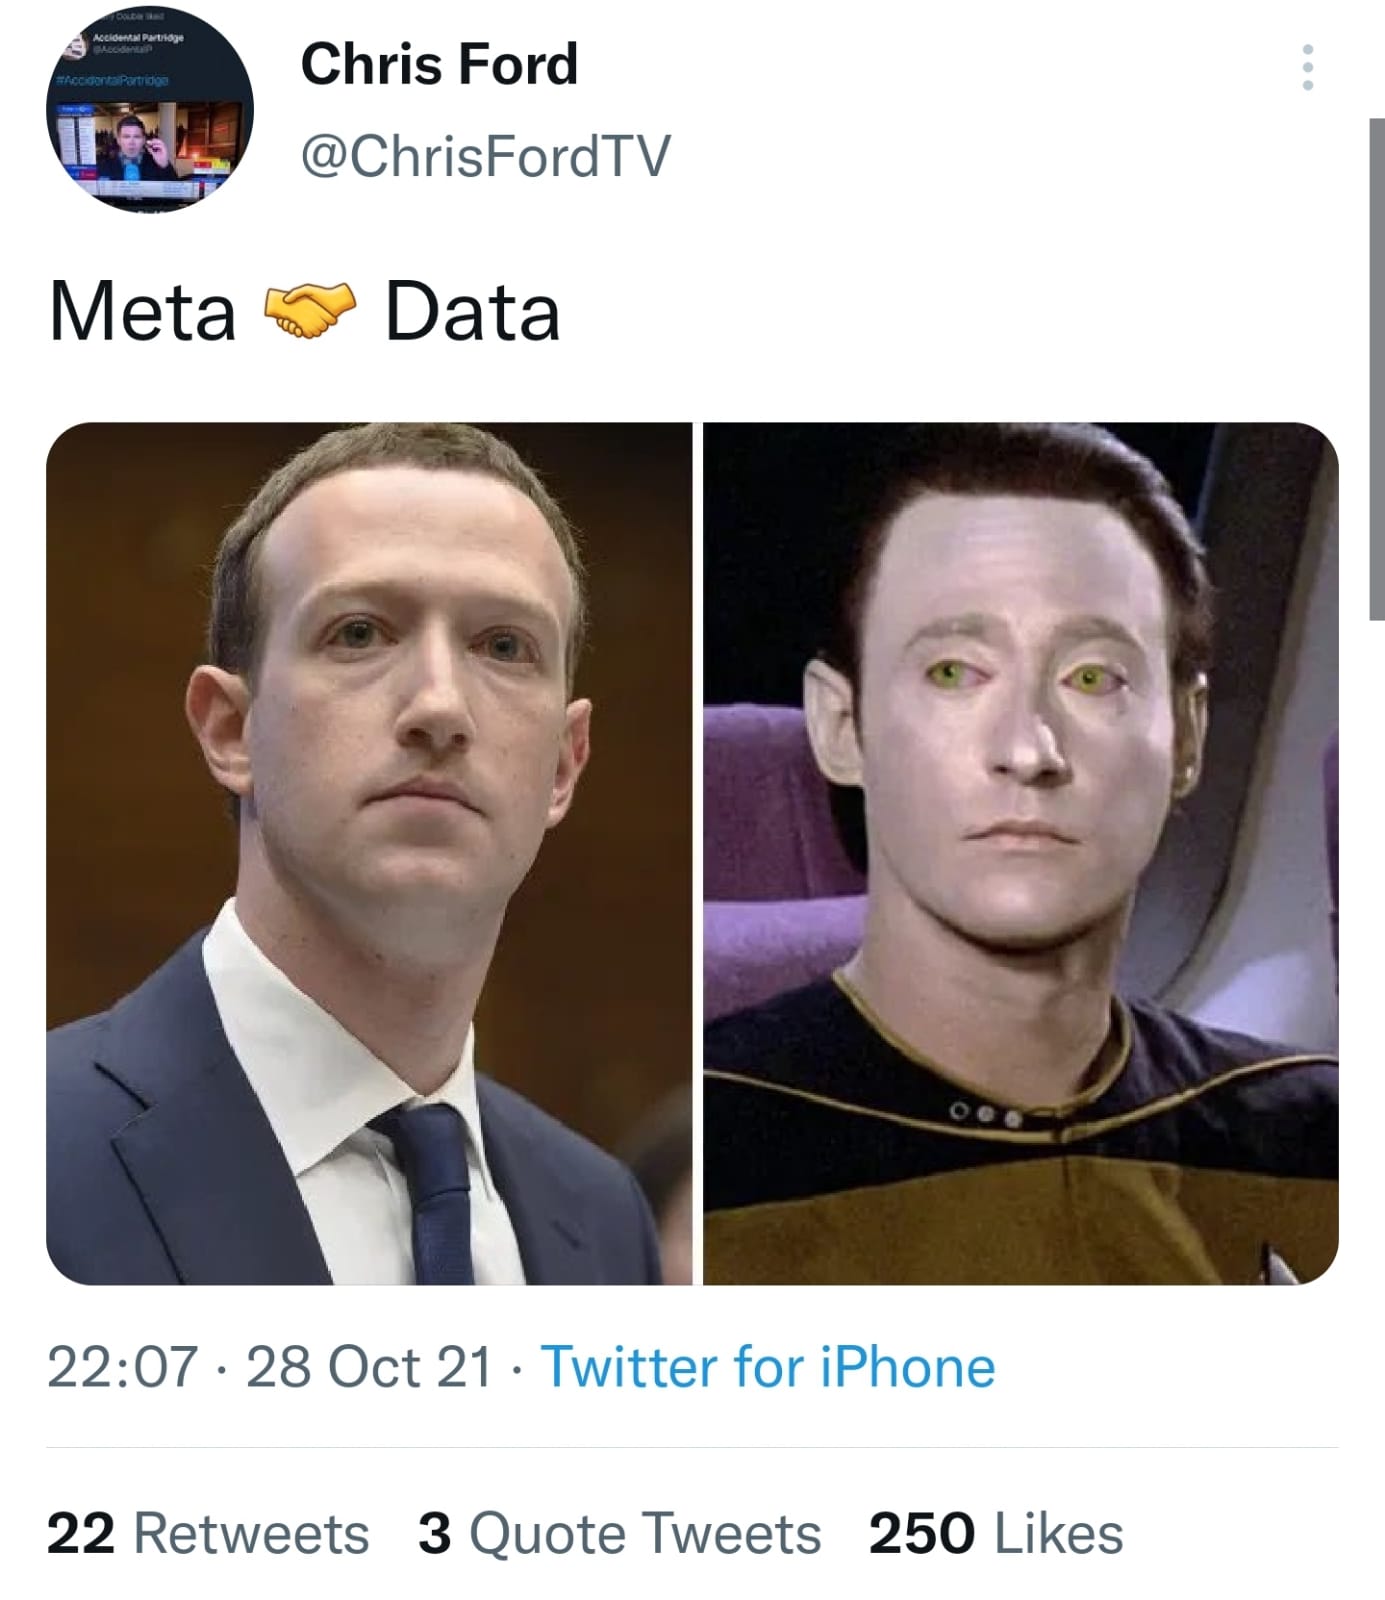Tap the circular profile avatar picture
The height and width of the screenshot is (1600, 1385).
(149, 108)
